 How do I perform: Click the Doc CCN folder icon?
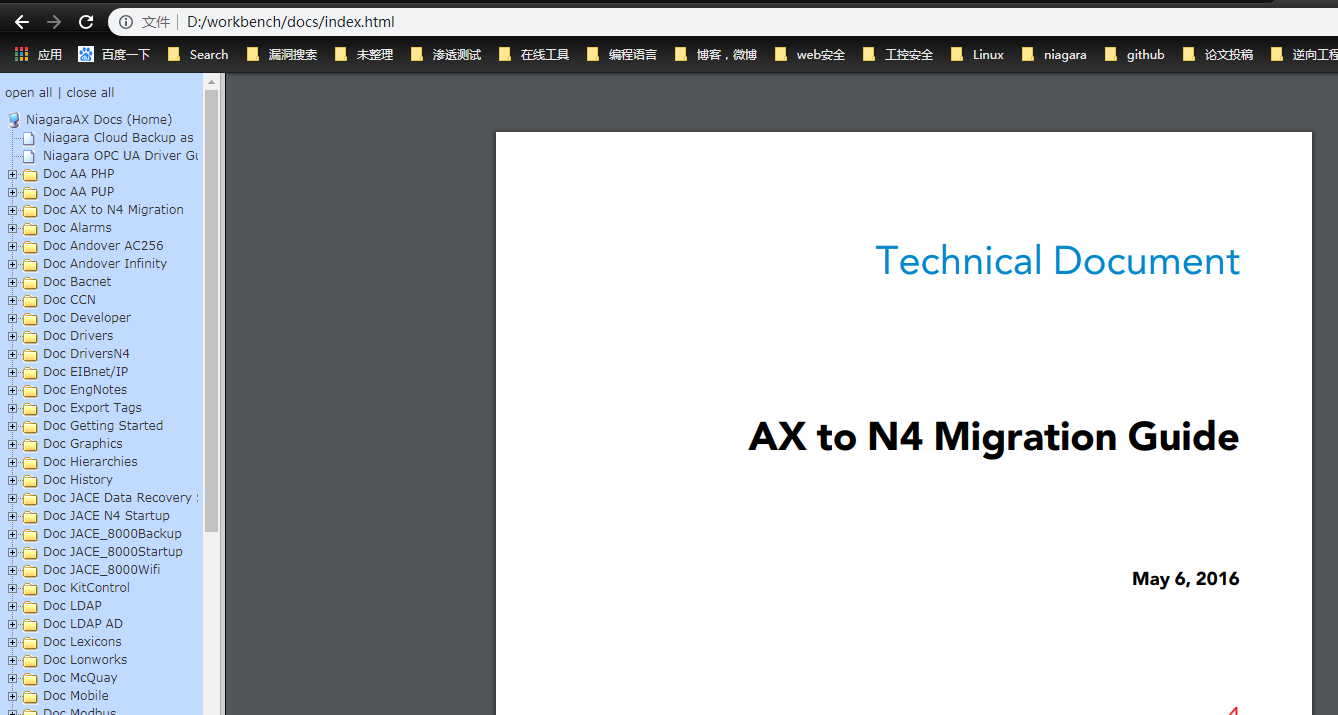coord(30,300)
